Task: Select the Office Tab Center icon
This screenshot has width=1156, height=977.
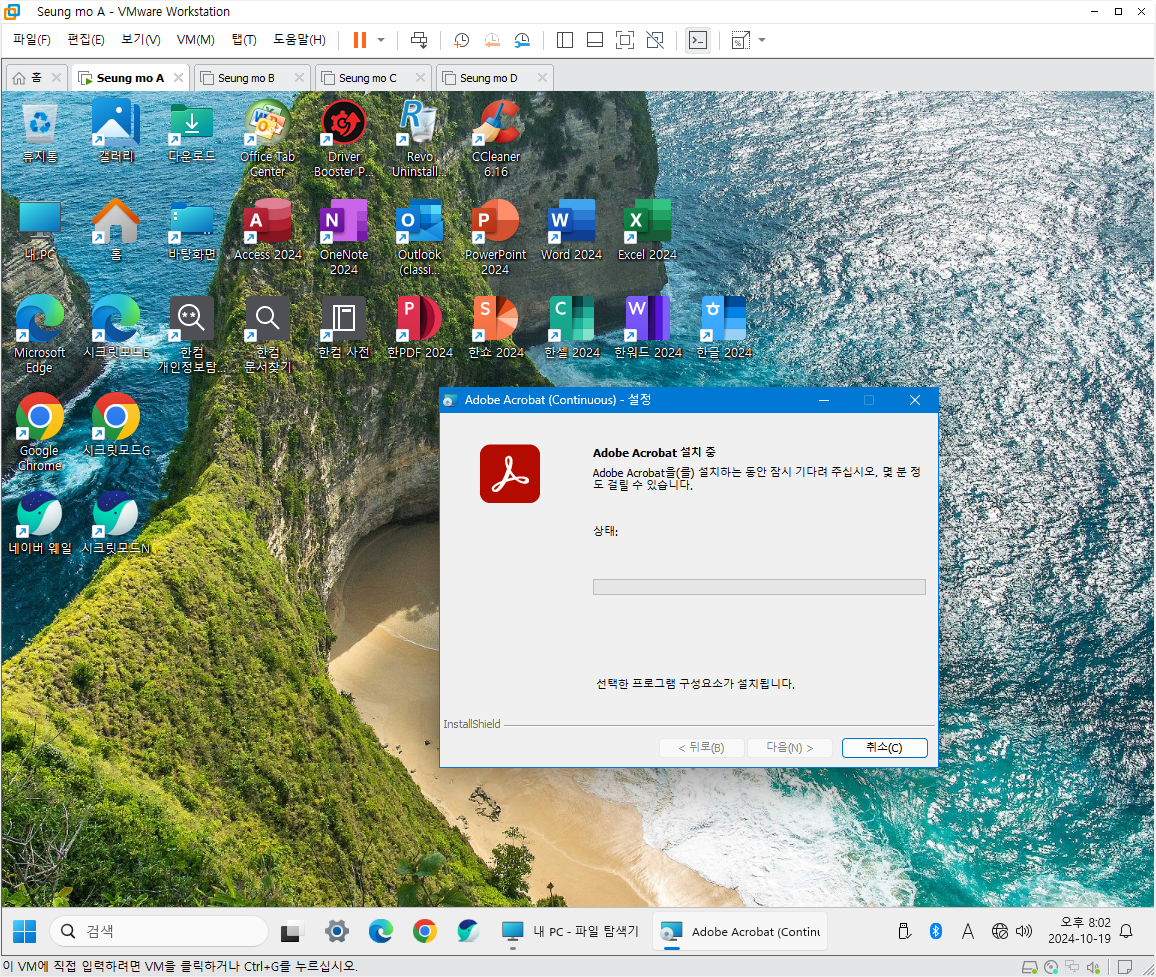Action: click(x=267, y=139)
